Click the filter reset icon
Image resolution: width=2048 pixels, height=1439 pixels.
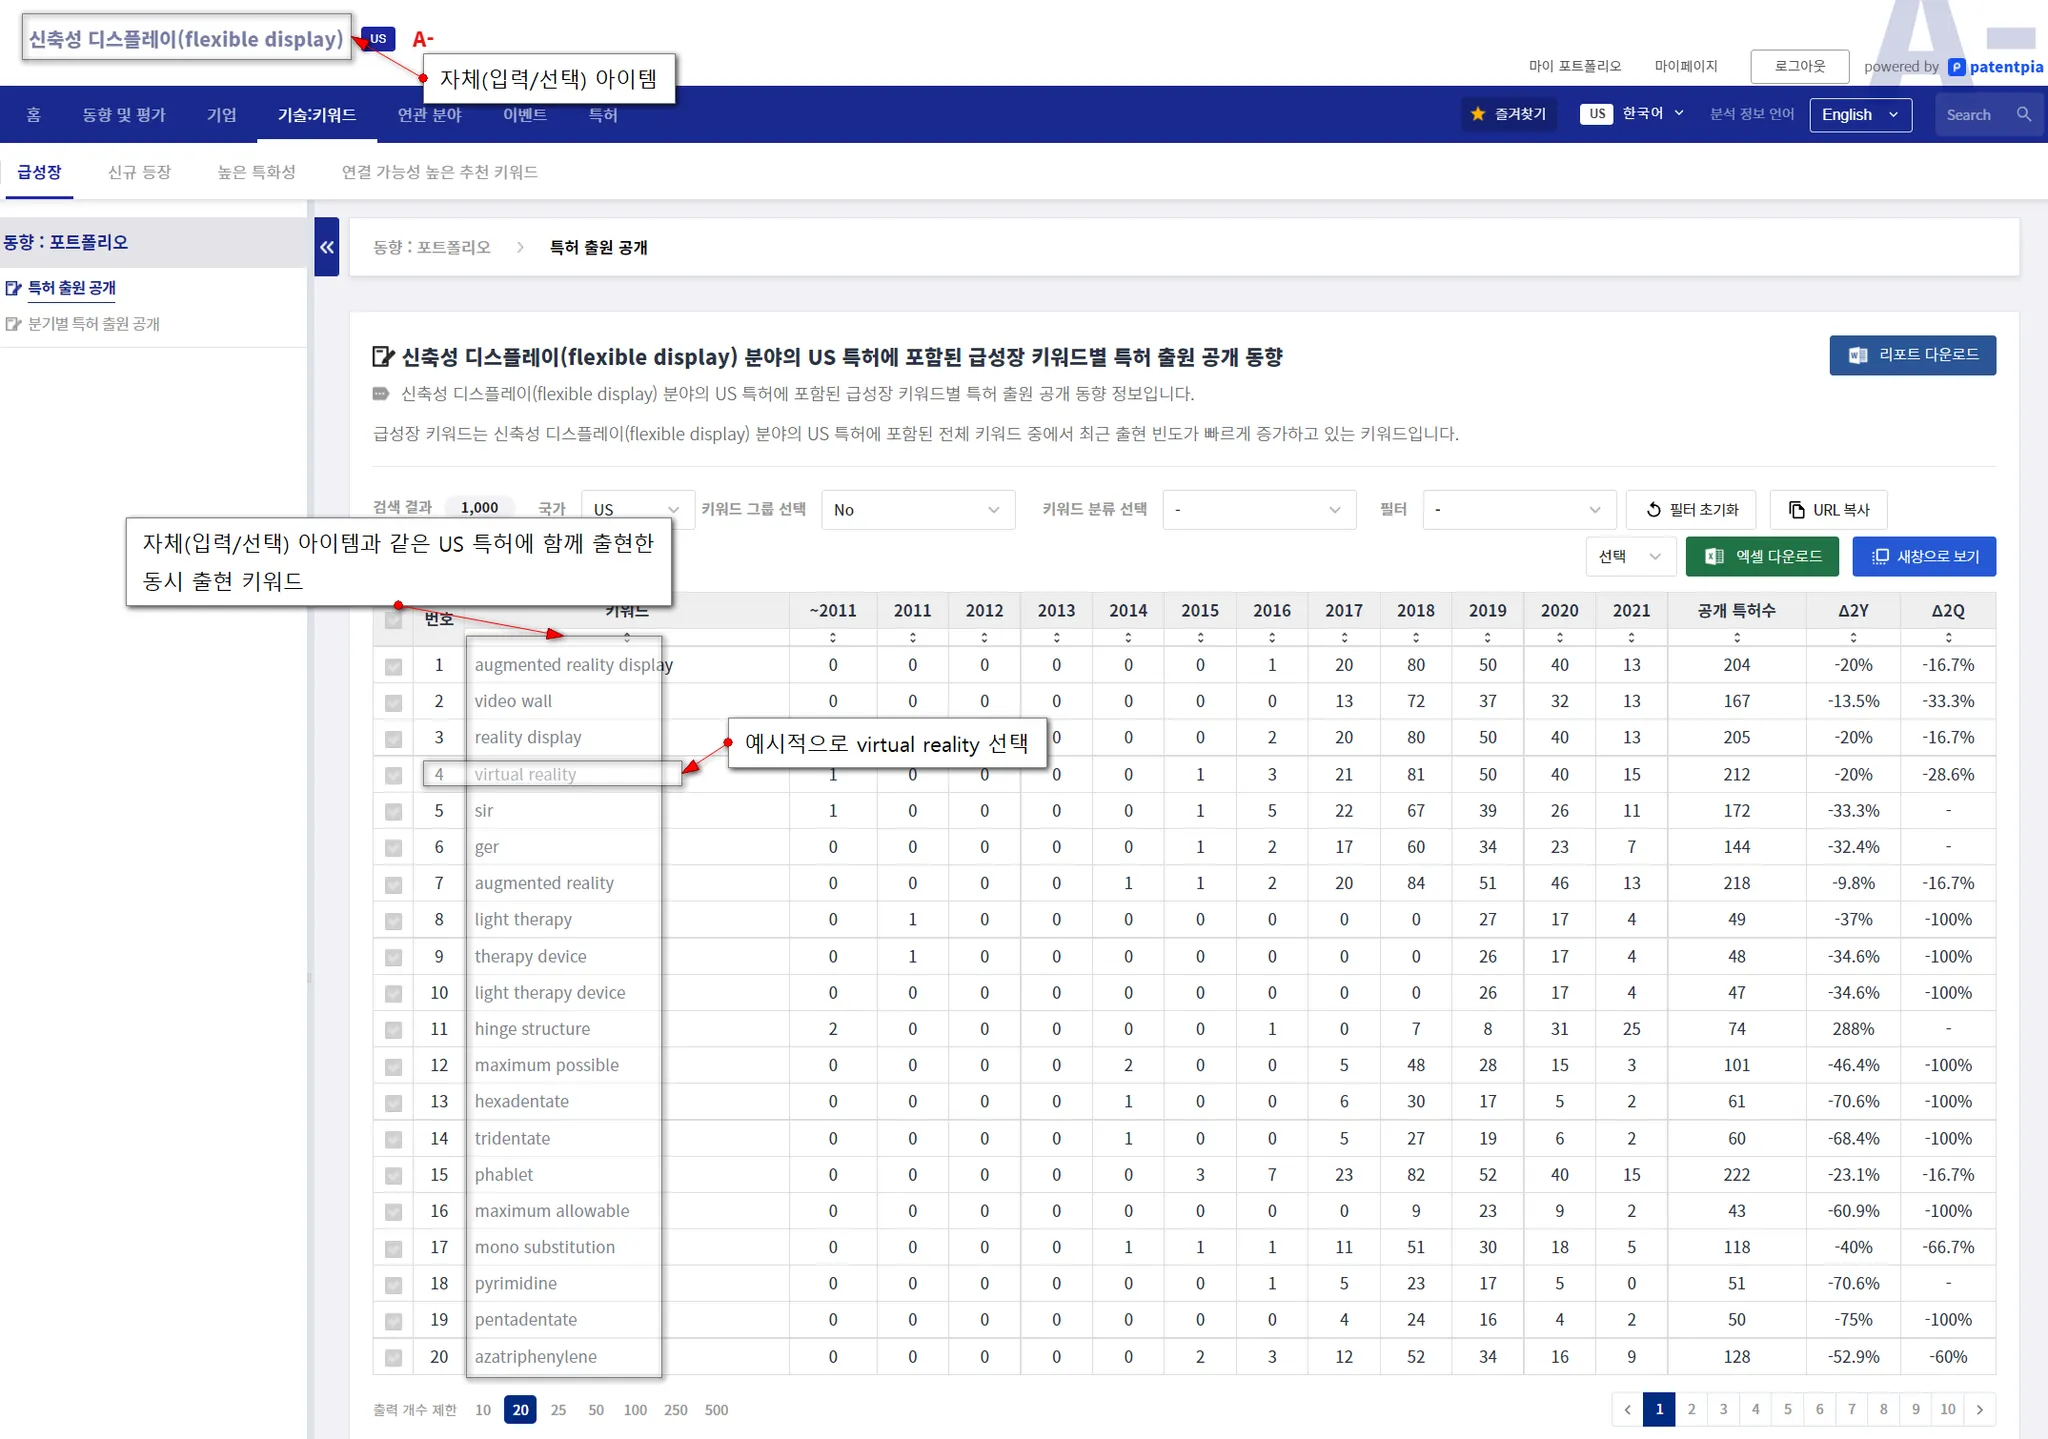(1654, 510)
